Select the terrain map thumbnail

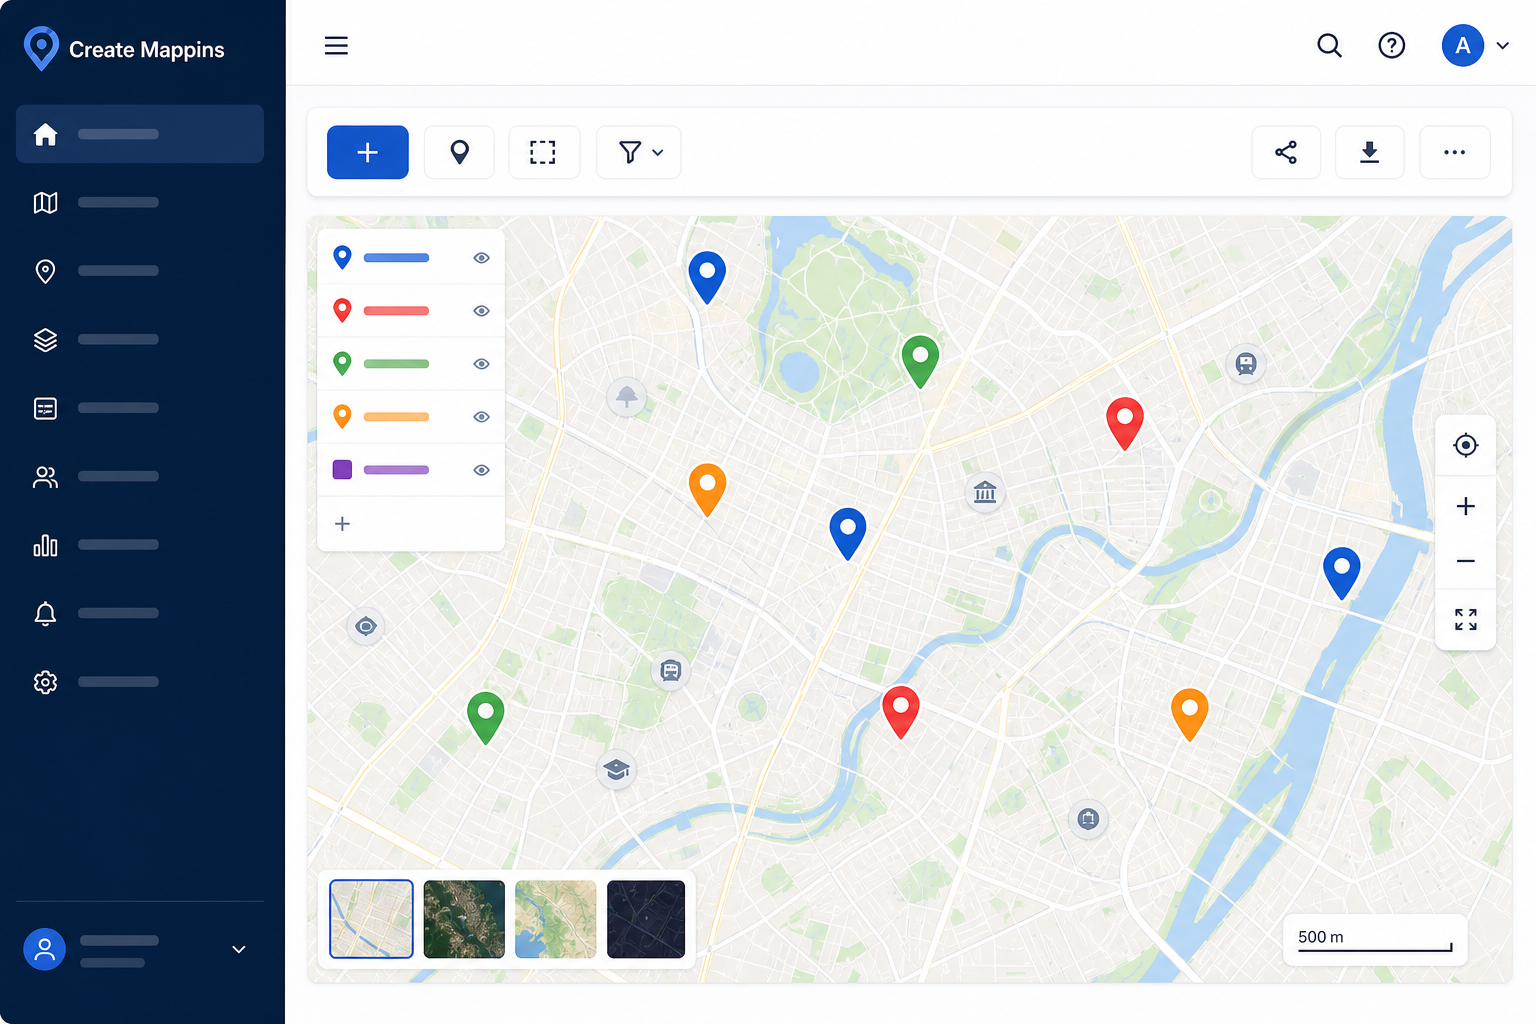coord(555,919)
